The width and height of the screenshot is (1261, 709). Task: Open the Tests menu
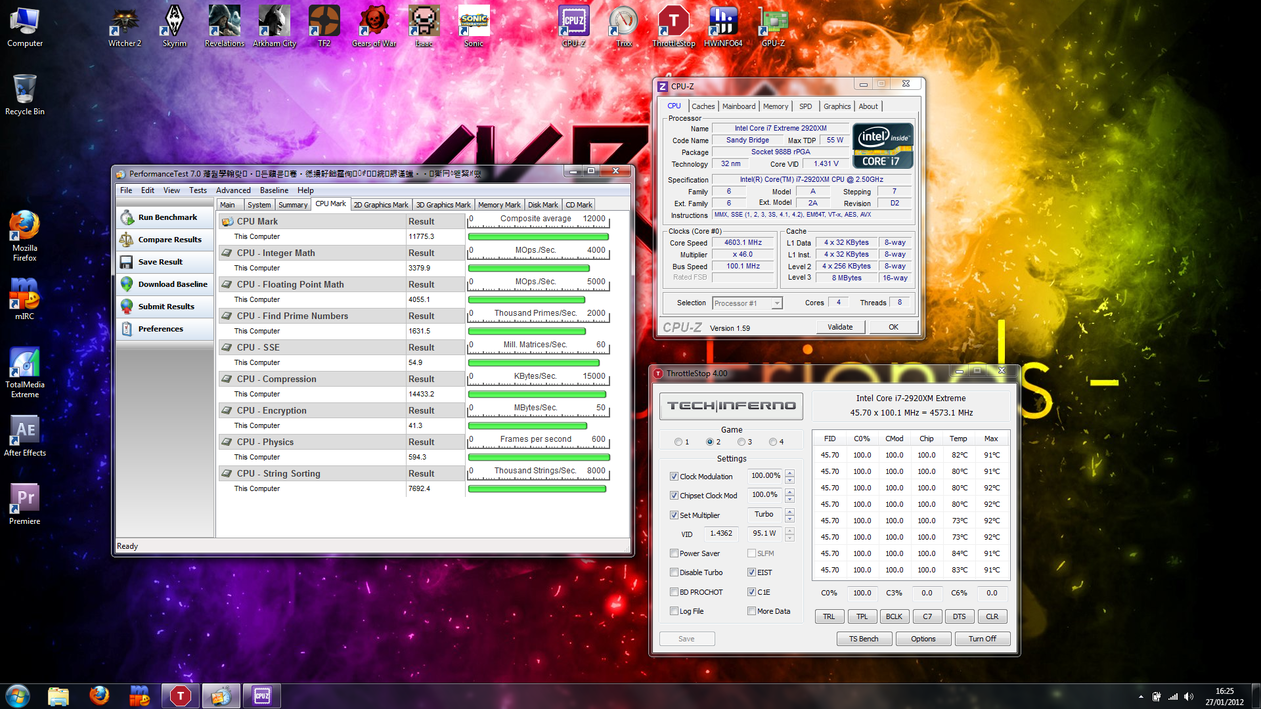(x=198, y=190)
